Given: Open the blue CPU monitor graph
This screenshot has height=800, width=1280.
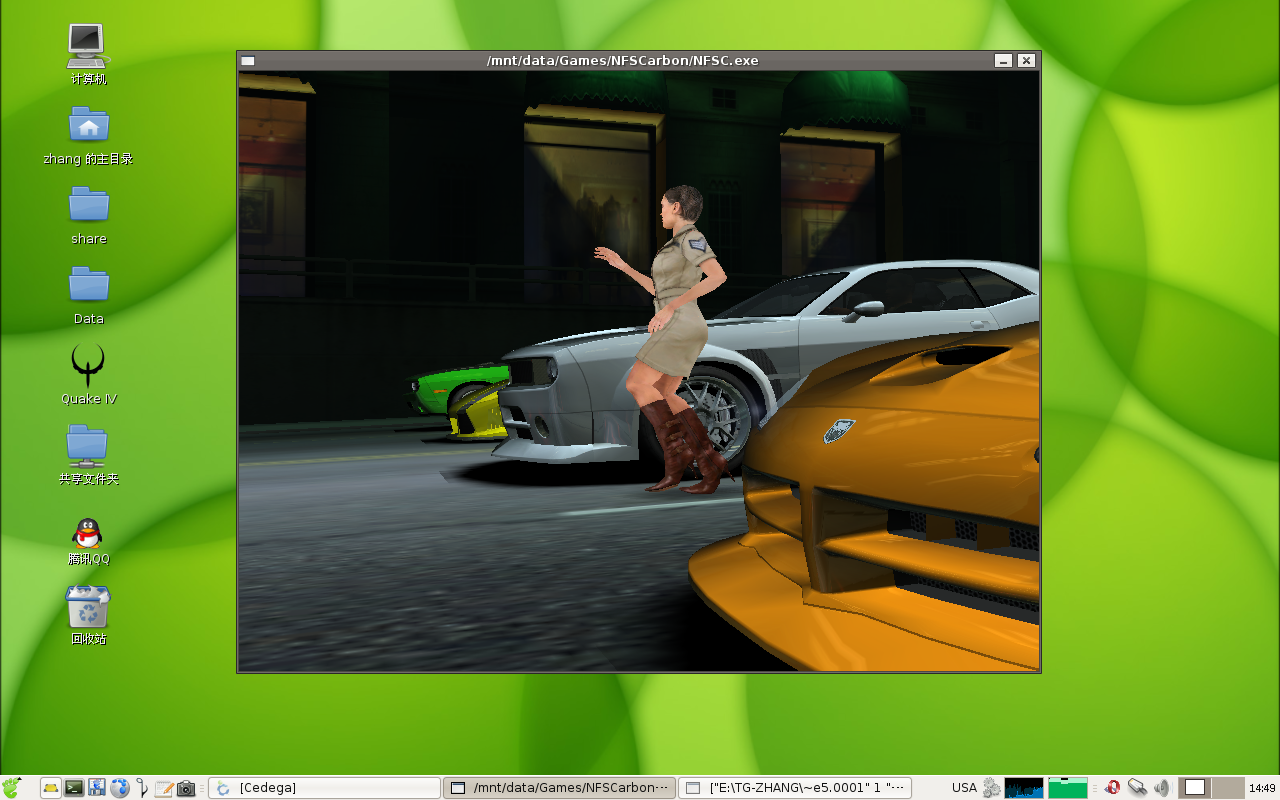Looking at the screenshot, I should pos(1024,788).
